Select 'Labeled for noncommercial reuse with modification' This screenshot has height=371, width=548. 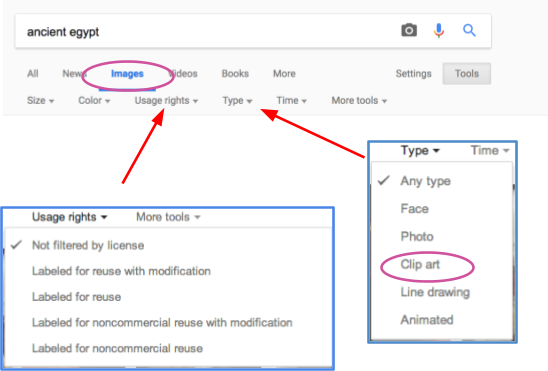(162, 322)
